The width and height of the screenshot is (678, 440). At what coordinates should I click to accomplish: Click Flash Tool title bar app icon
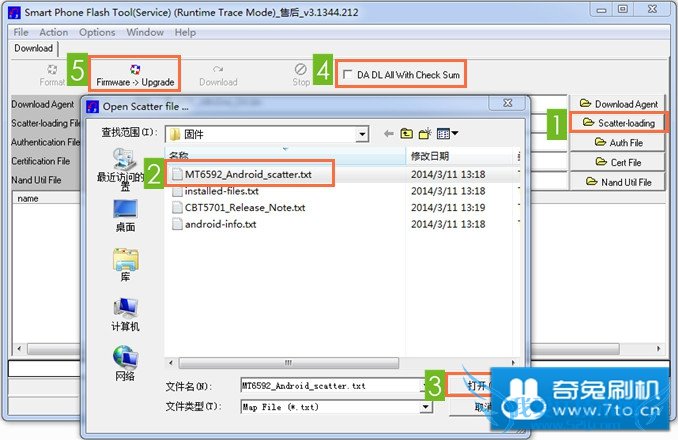pyautogui.click(x=14, y=13)
